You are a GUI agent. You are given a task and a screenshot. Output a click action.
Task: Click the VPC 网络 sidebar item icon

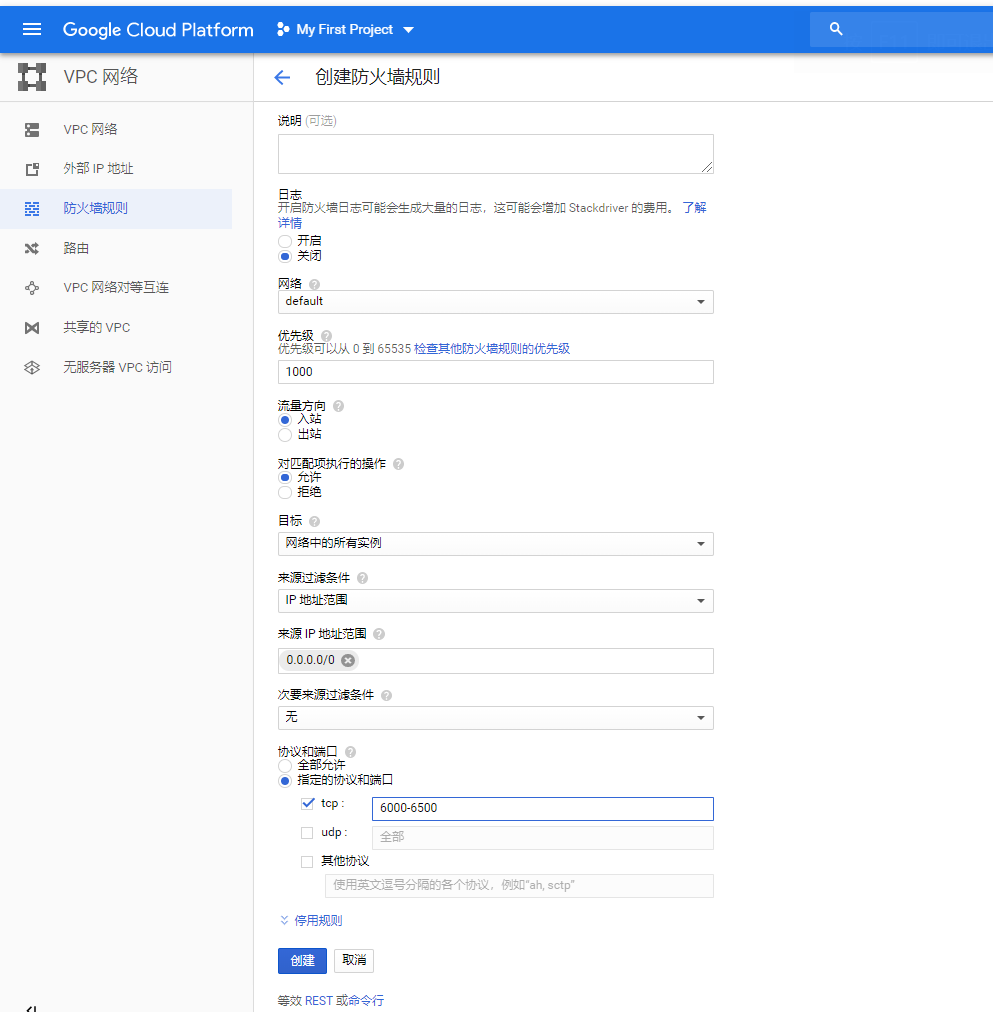(32, 130)
